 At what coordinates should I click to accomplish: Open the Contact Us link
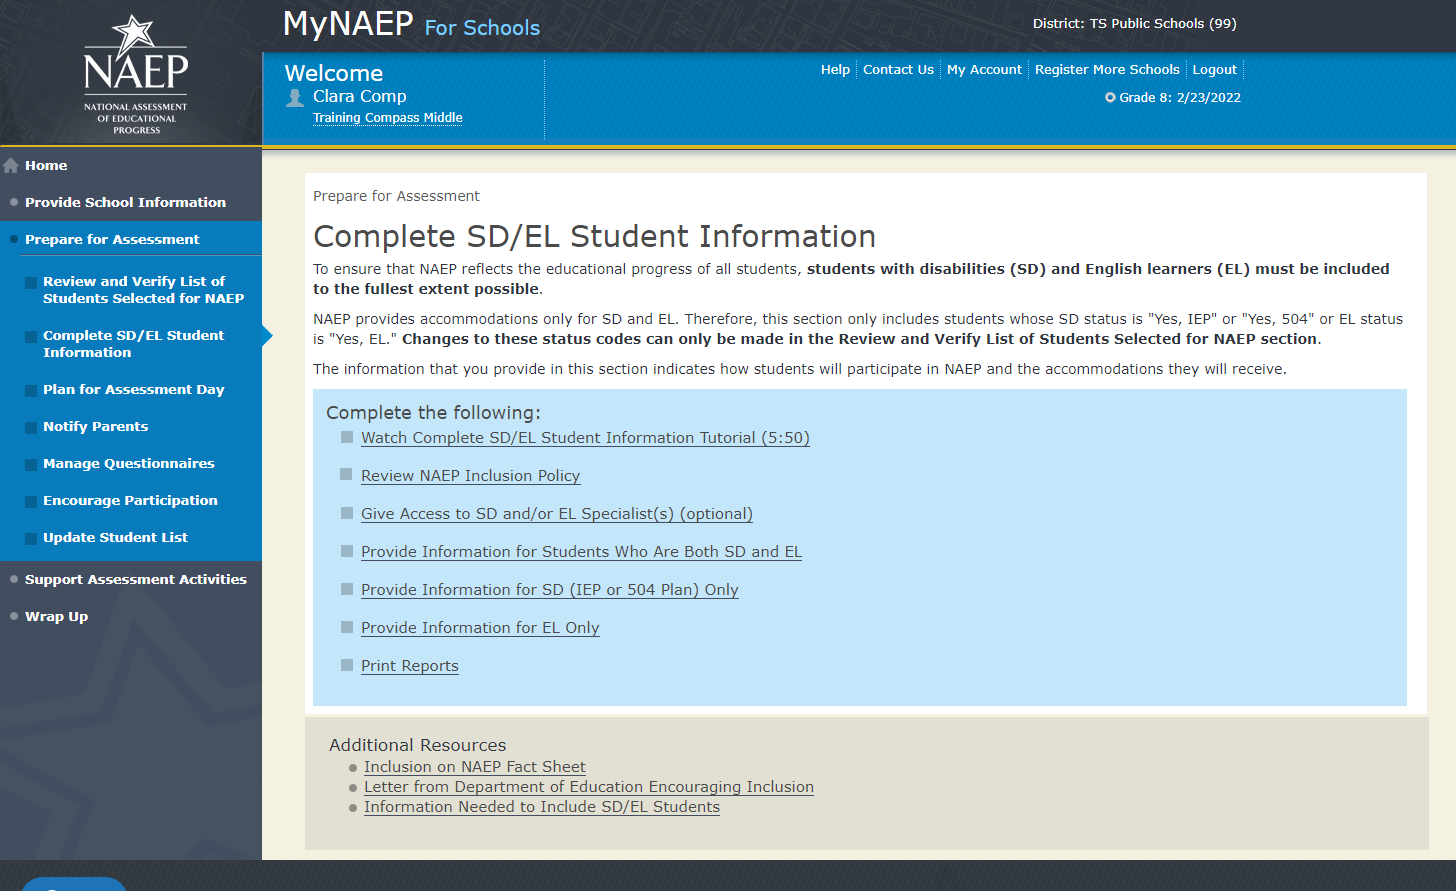[x=898, y=70]
